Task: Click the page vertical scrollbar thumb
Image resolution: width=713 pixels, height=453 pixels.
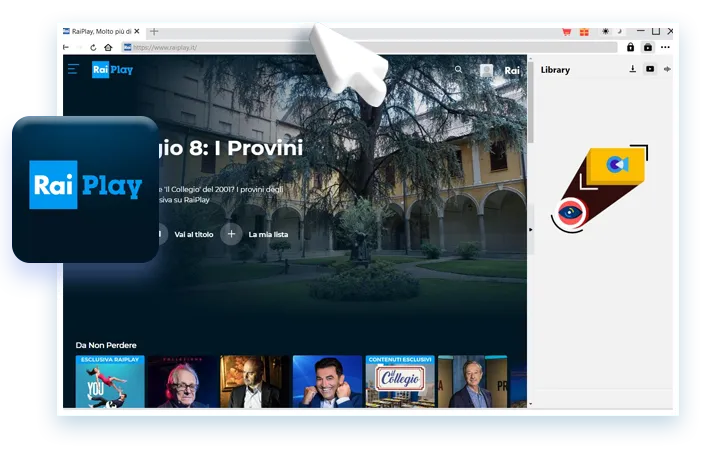Action: coord(531,98)
